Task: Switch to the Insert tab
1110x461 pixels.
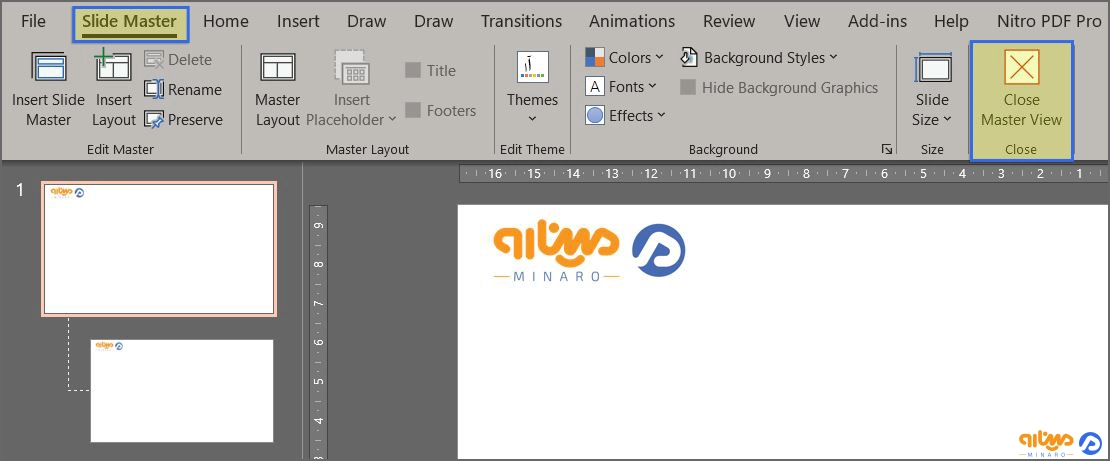Action: pyautogui.click(x=298, y=21)
